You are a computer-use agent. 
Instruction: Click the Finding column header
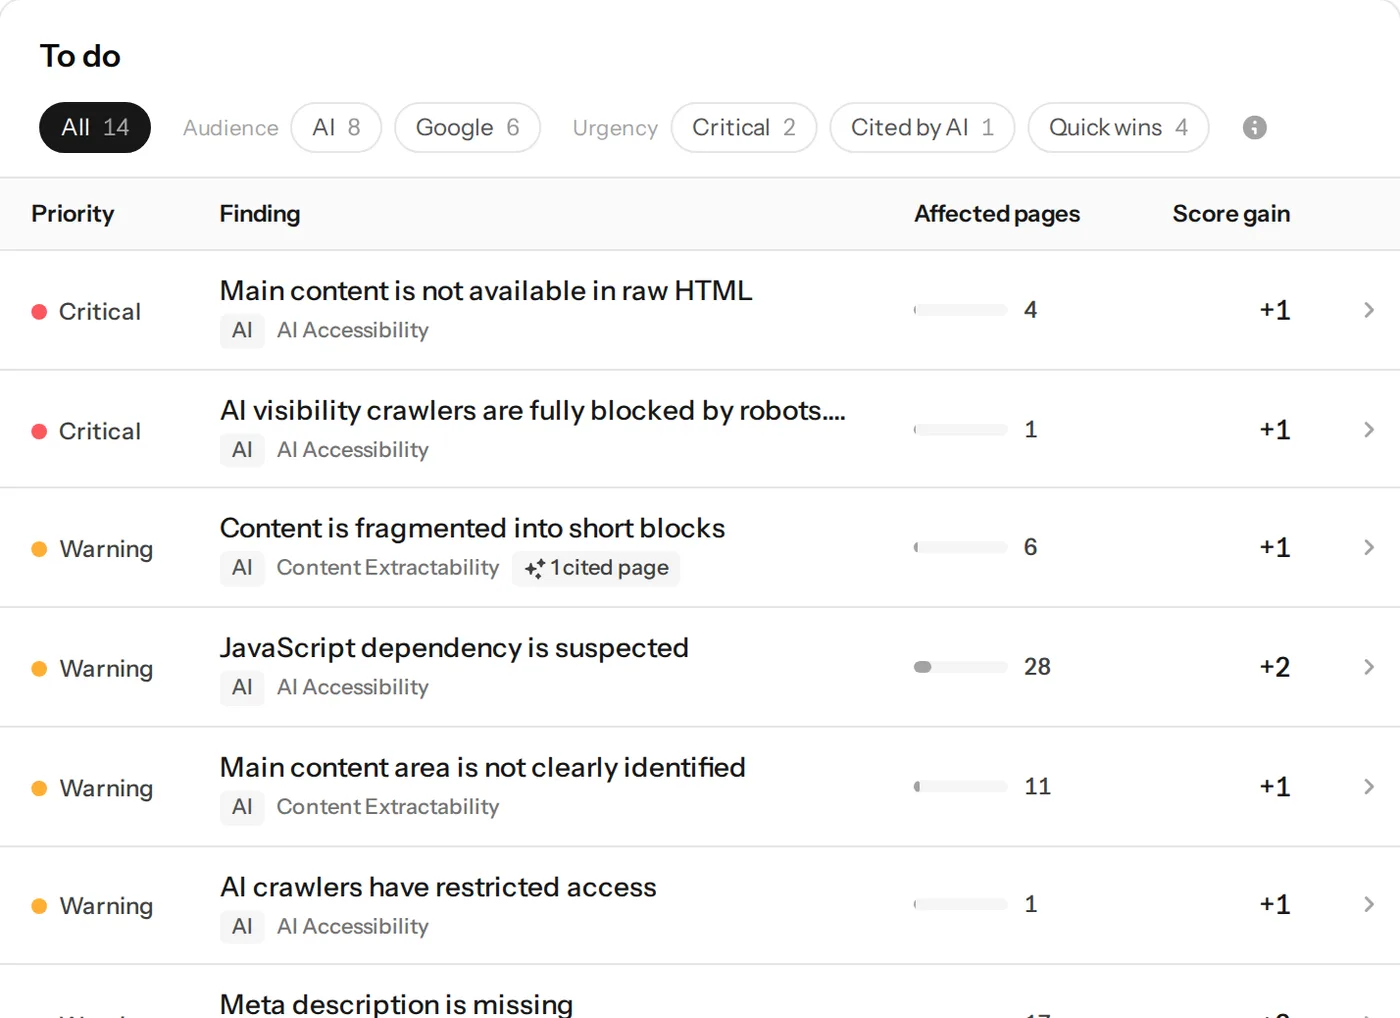point(260,214)
